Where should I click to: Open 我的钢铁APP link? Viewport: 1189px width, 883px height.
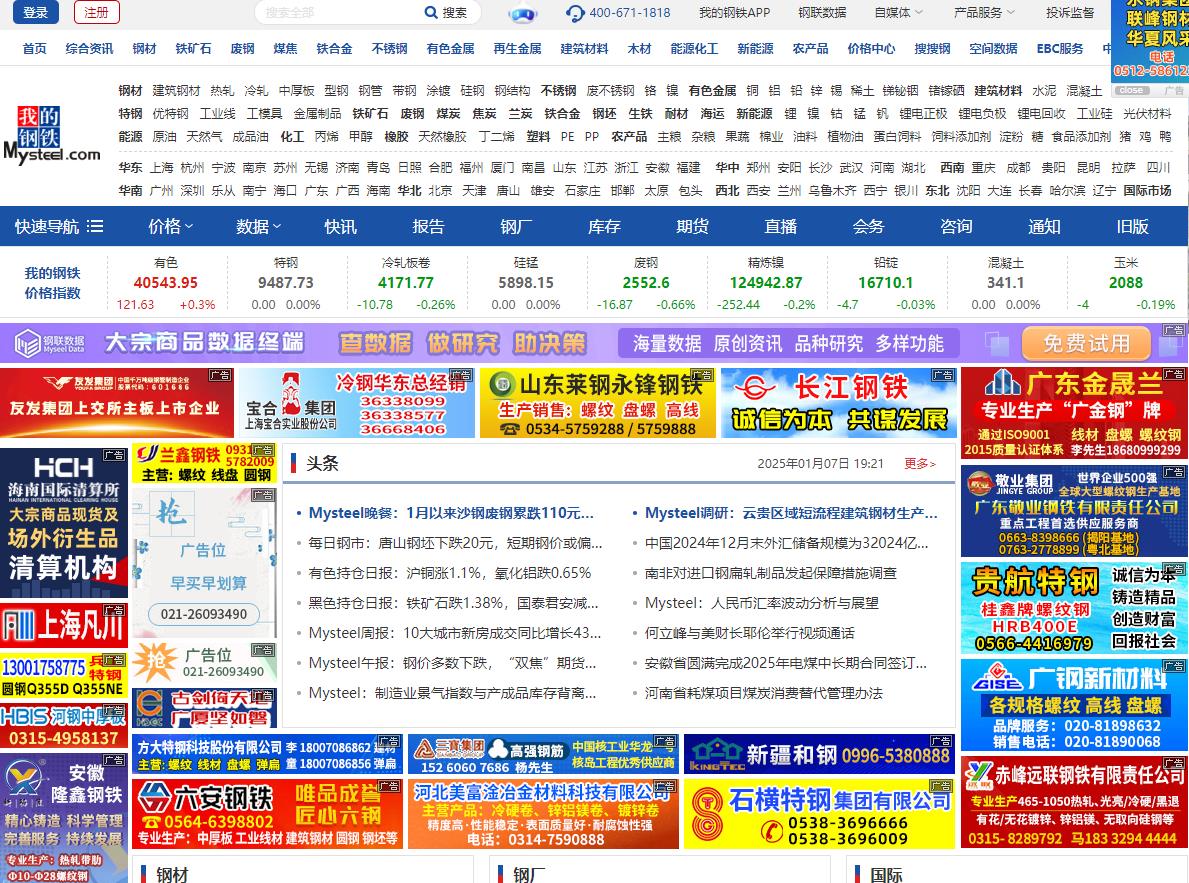[734, 12]
